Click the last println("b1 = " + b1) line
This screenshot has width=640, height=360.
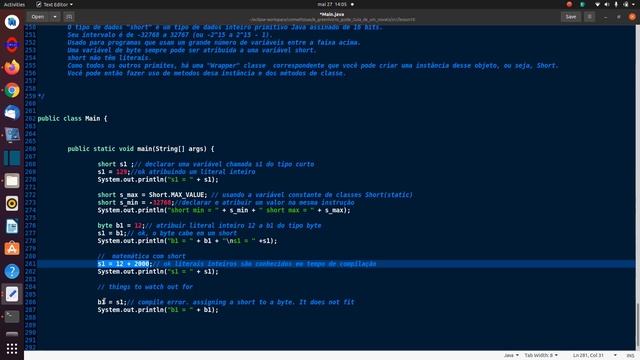tap(158, 310)
